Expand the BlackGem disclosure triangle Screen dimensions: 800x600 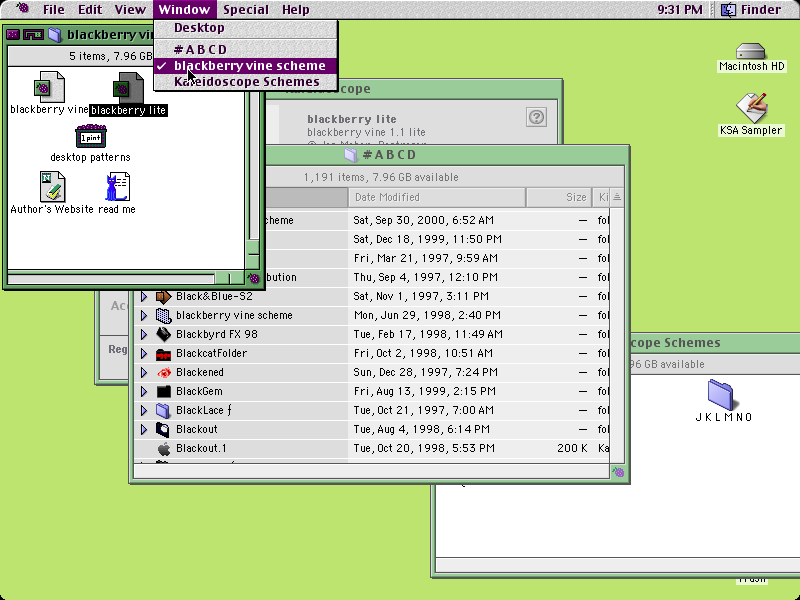(x=144, y=392)
